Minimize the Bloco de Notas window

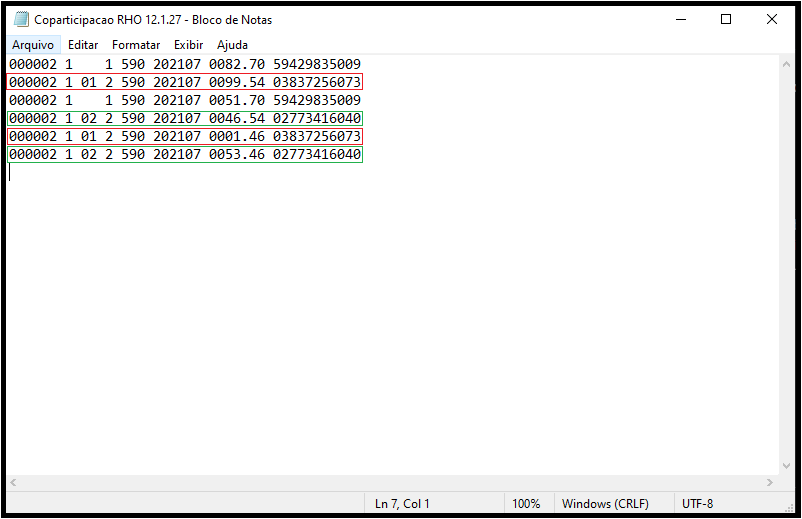[x=681, y=19]
